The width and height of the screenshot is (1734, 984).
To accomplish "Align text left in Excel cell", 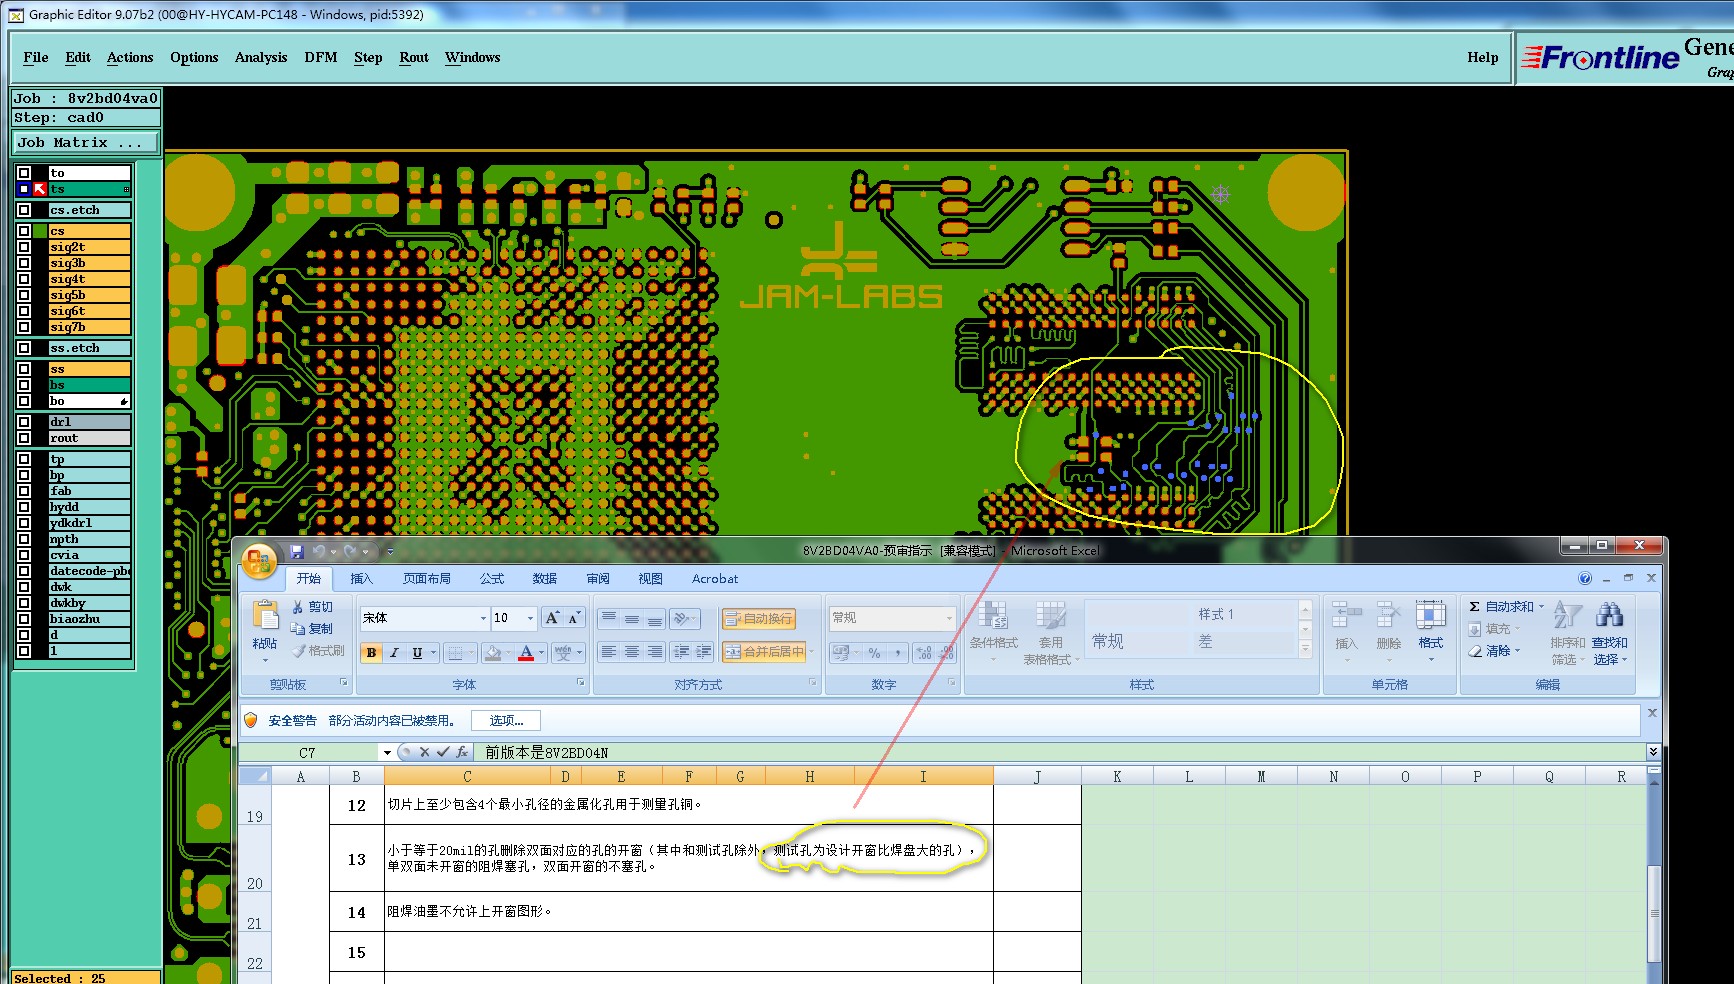I will [x=608, y=652].
